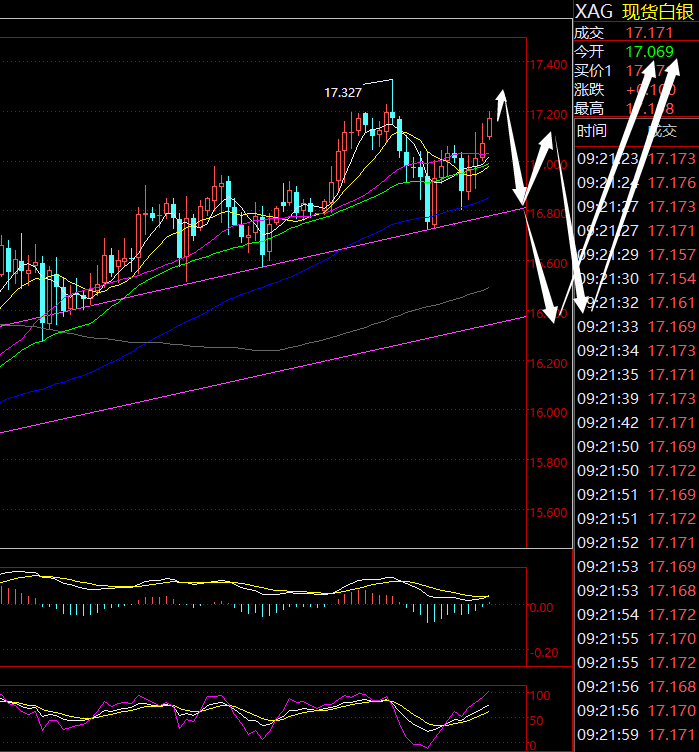
Task: Select the latest rightmost red candlestick
Action: pyautogui.click(x=490, y=127)
